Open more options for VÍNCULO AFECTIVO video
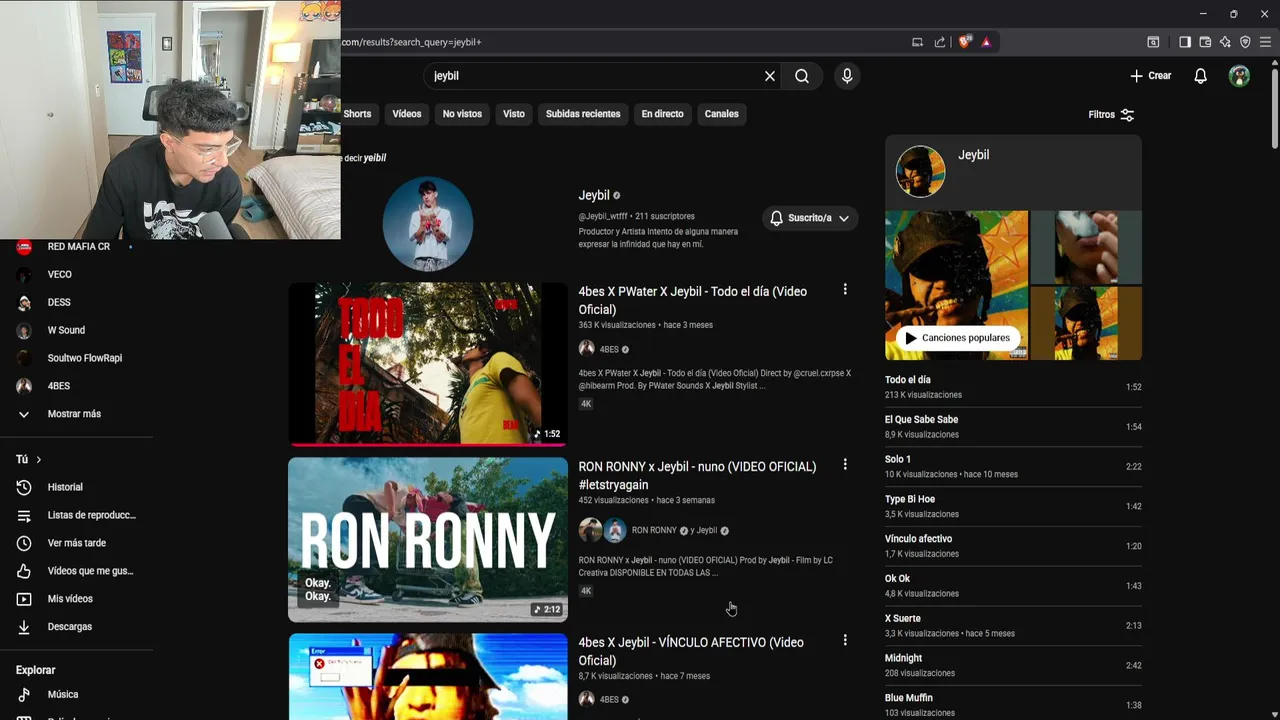The image size is (1280, 720). point(845,640)
